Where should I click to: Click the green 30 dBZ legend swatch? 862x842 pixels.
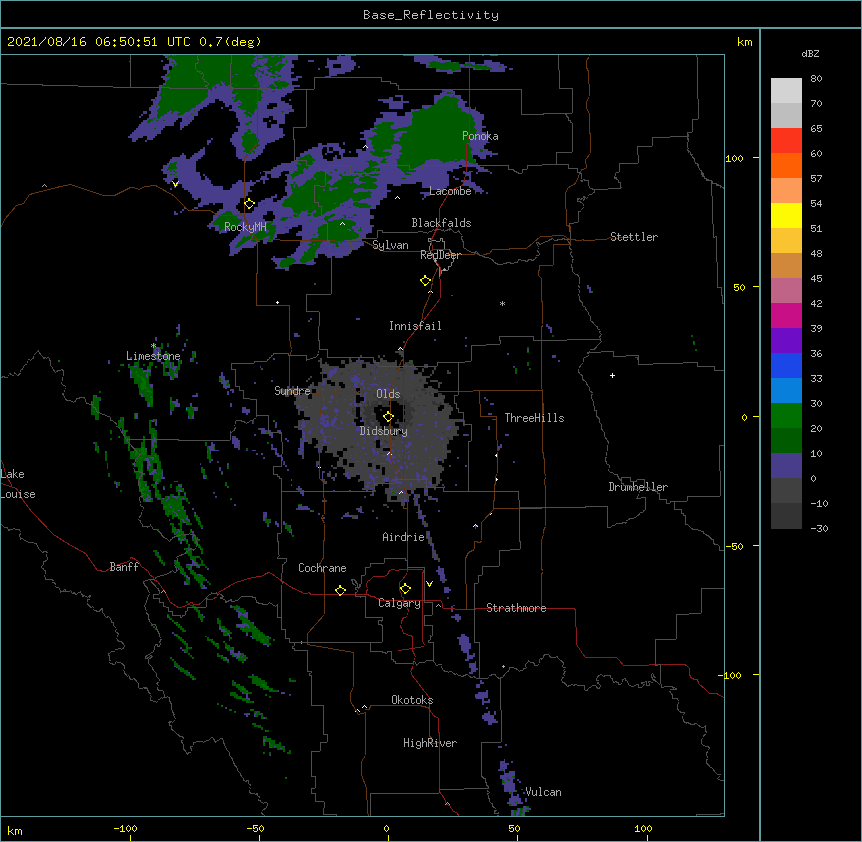[786, 415]
